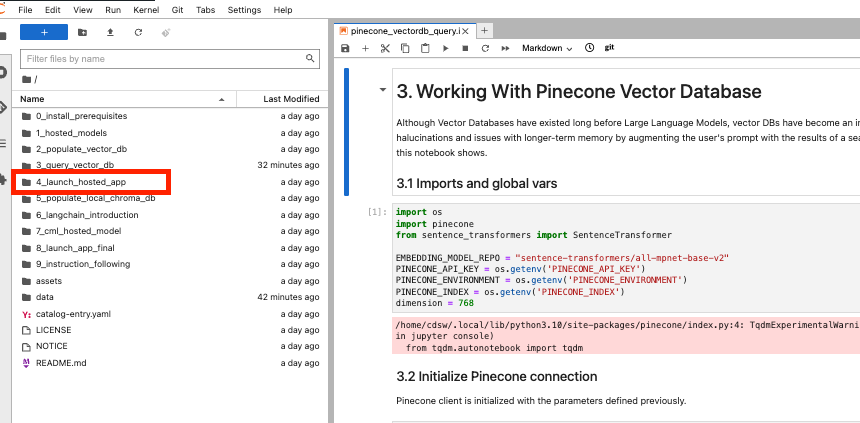Open the Settings menu

(244, 10)
